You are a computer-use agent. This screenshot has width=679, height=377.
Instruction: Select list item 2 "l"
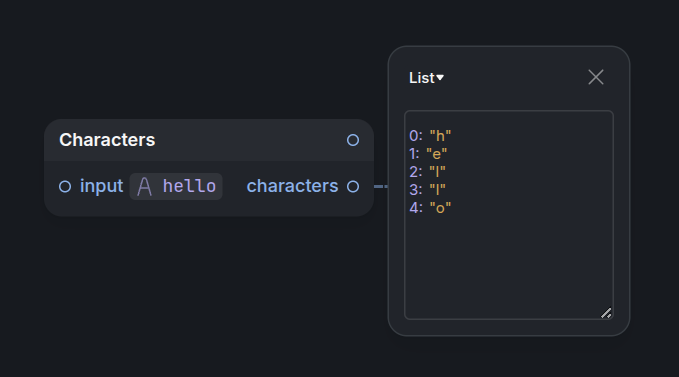[x=427, y=172]
